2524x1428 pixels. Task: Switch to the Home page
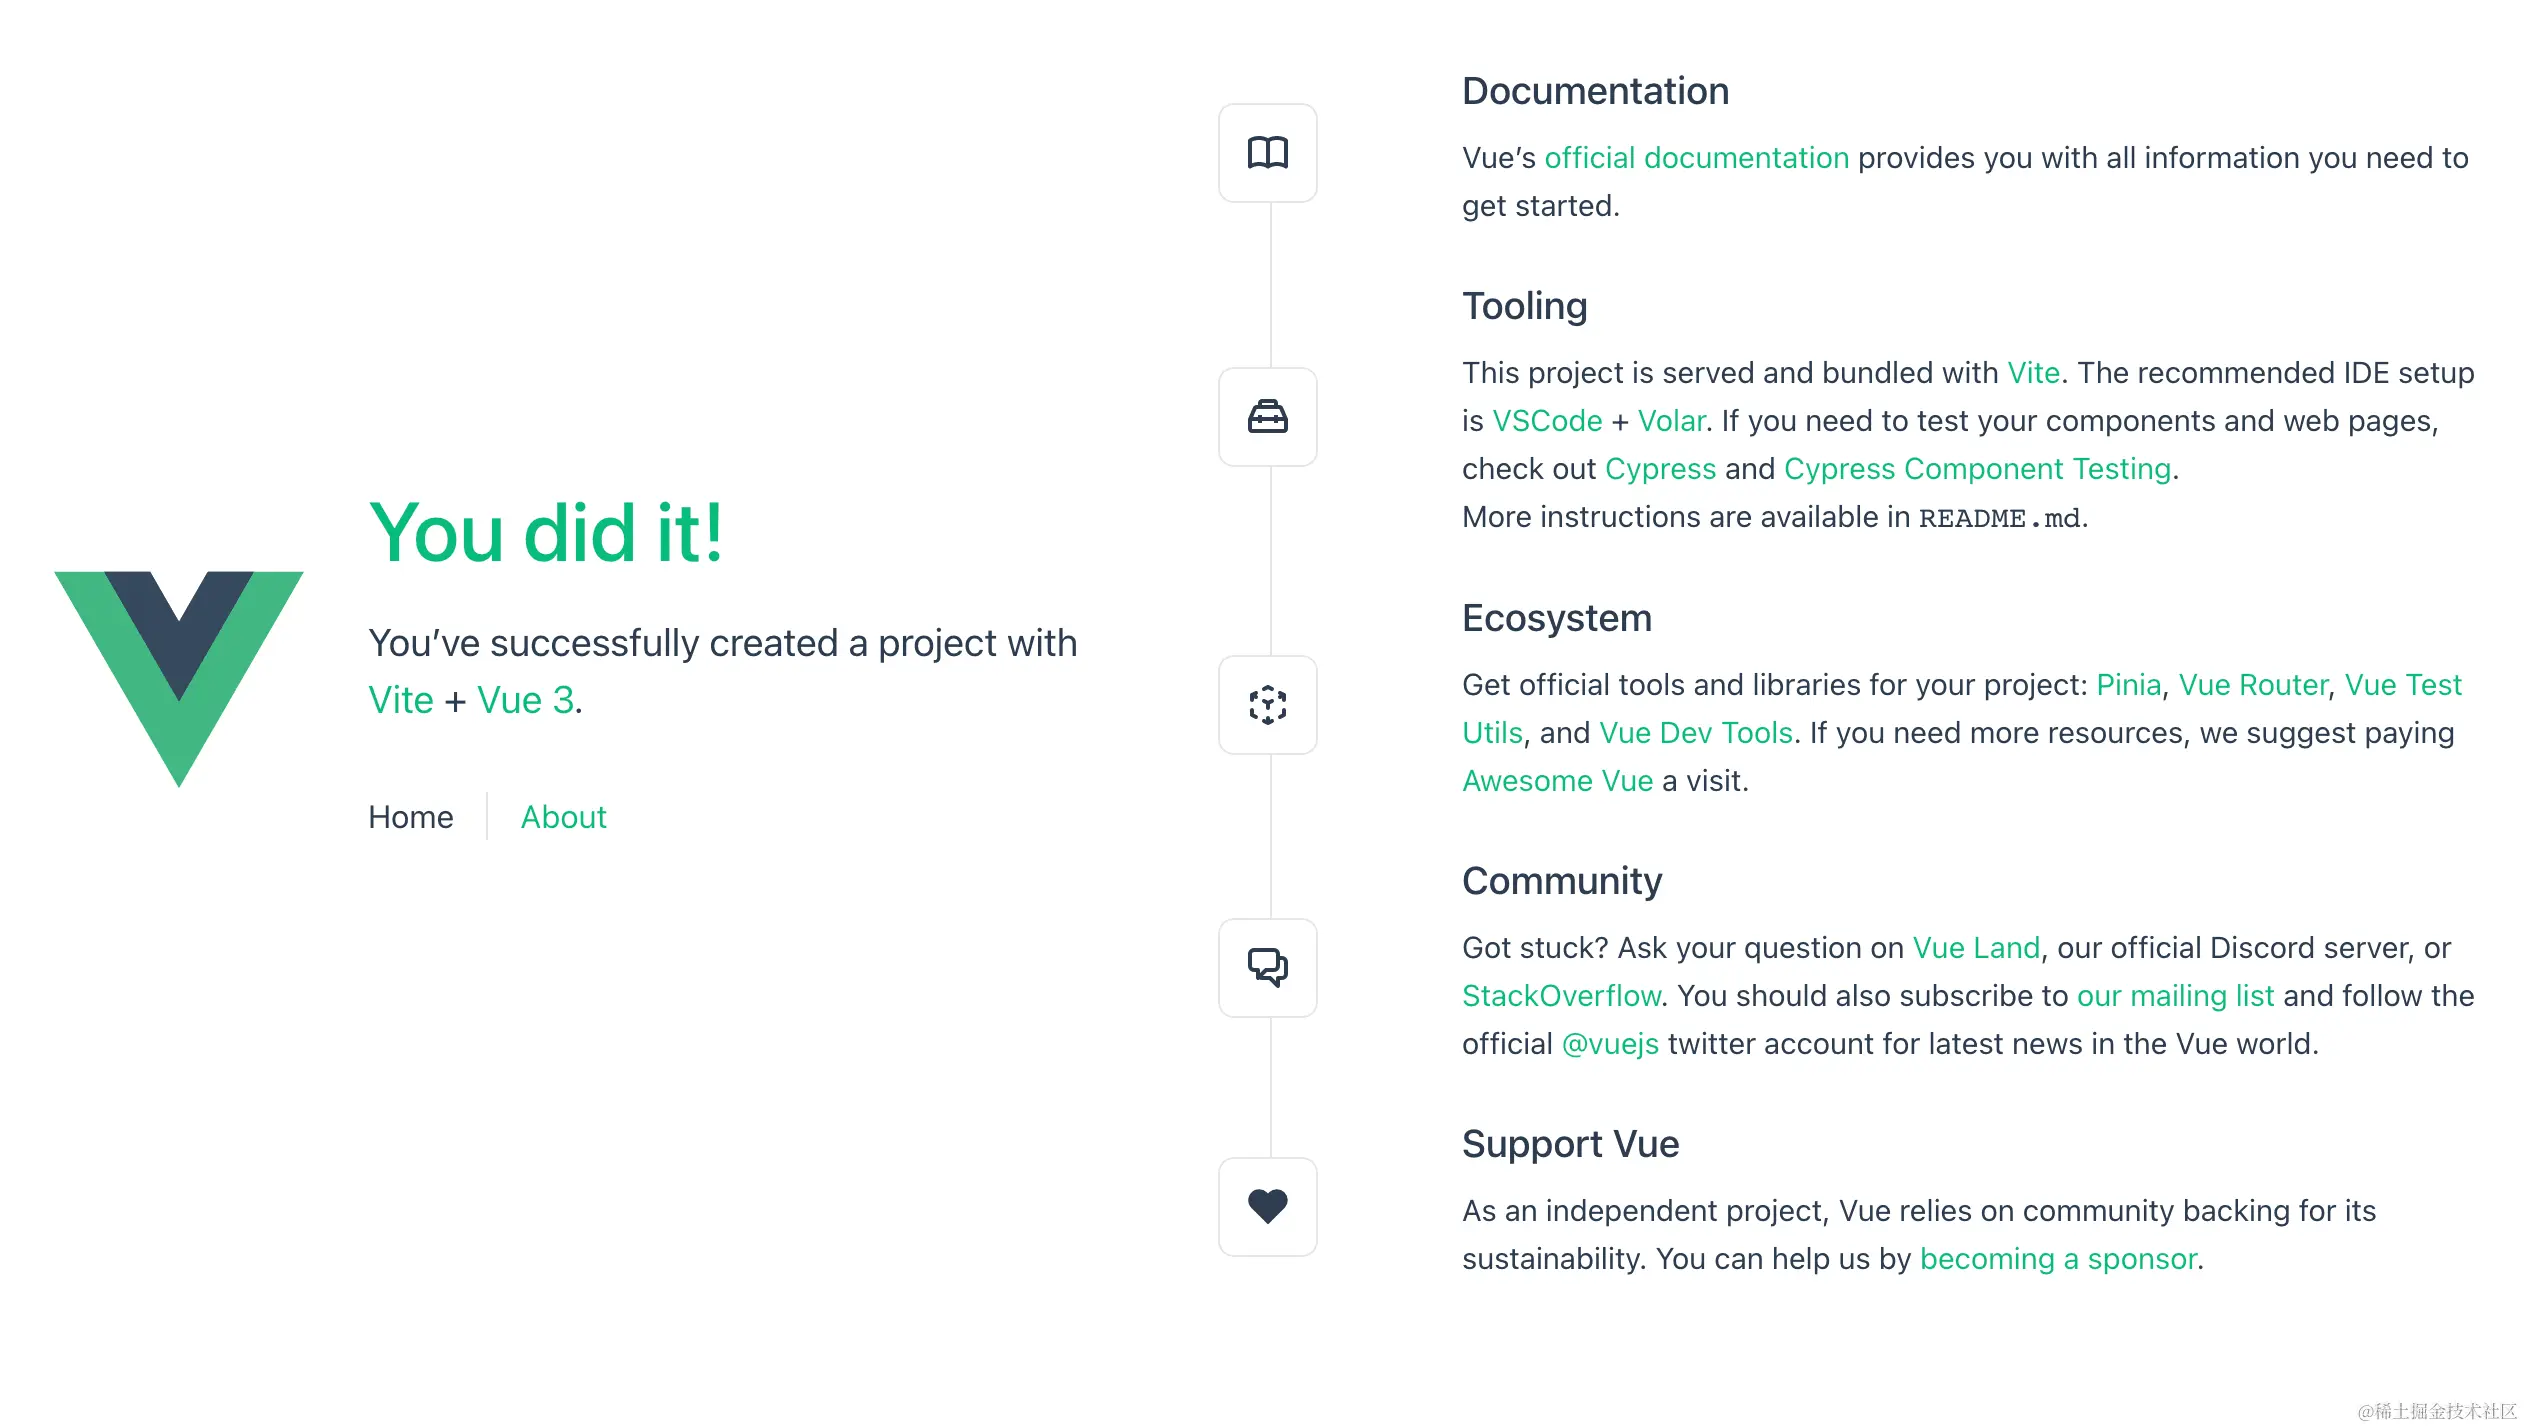(x=410, y=817)
